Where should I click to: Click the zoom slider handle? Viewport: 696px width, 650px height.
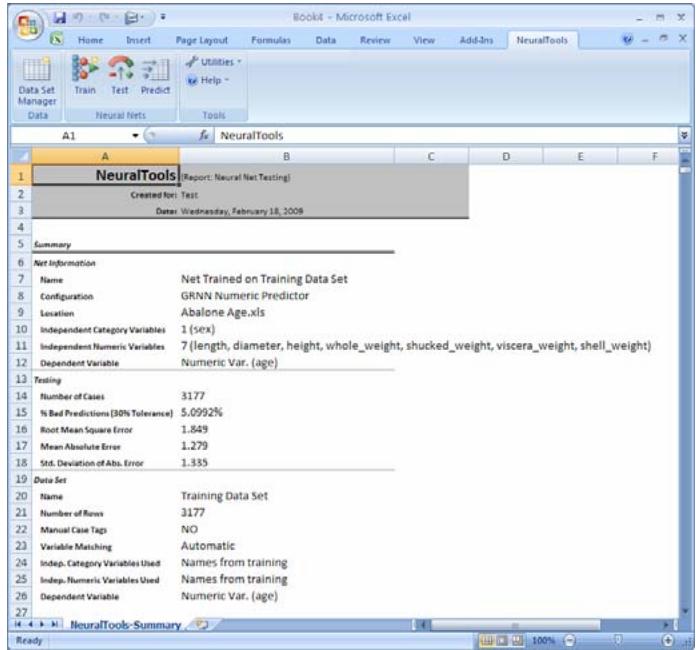pos(618,640)
